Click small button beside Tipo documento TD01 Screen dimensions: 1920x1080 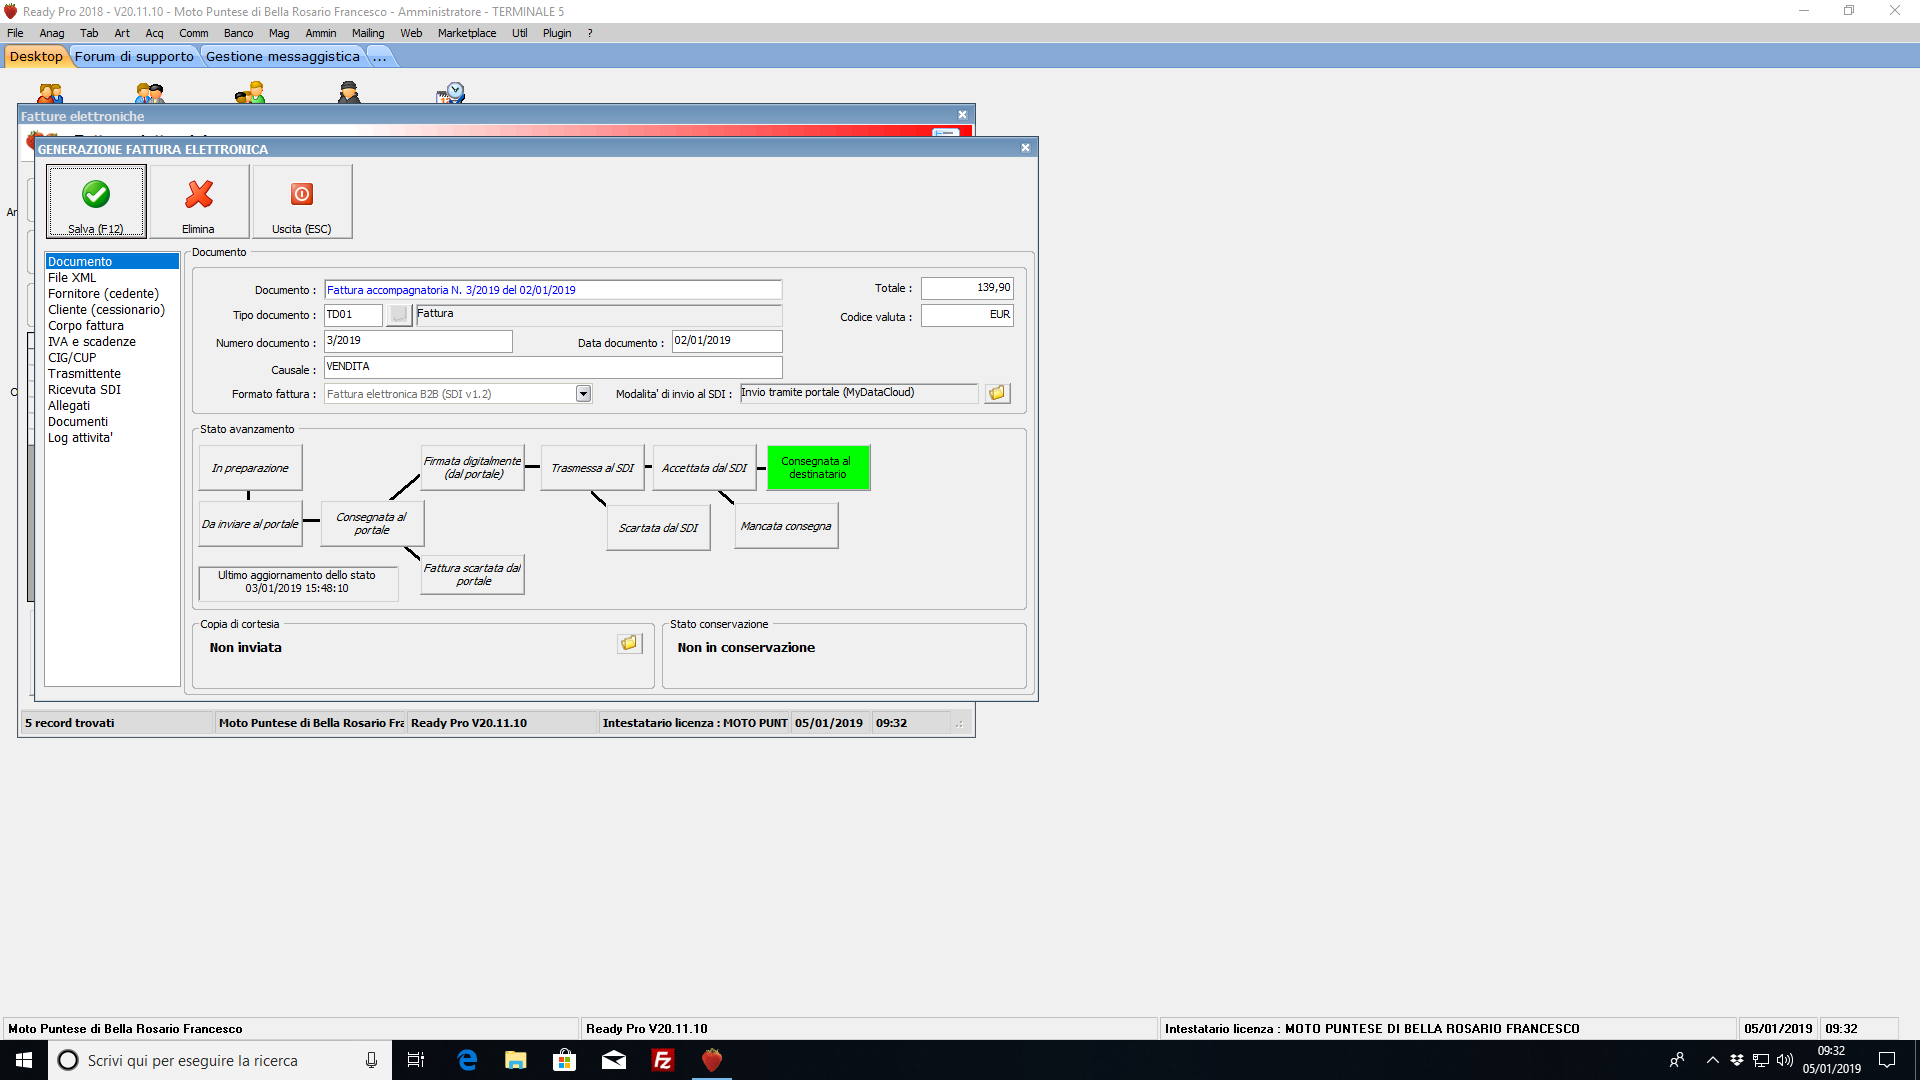[x=399, y=315]
